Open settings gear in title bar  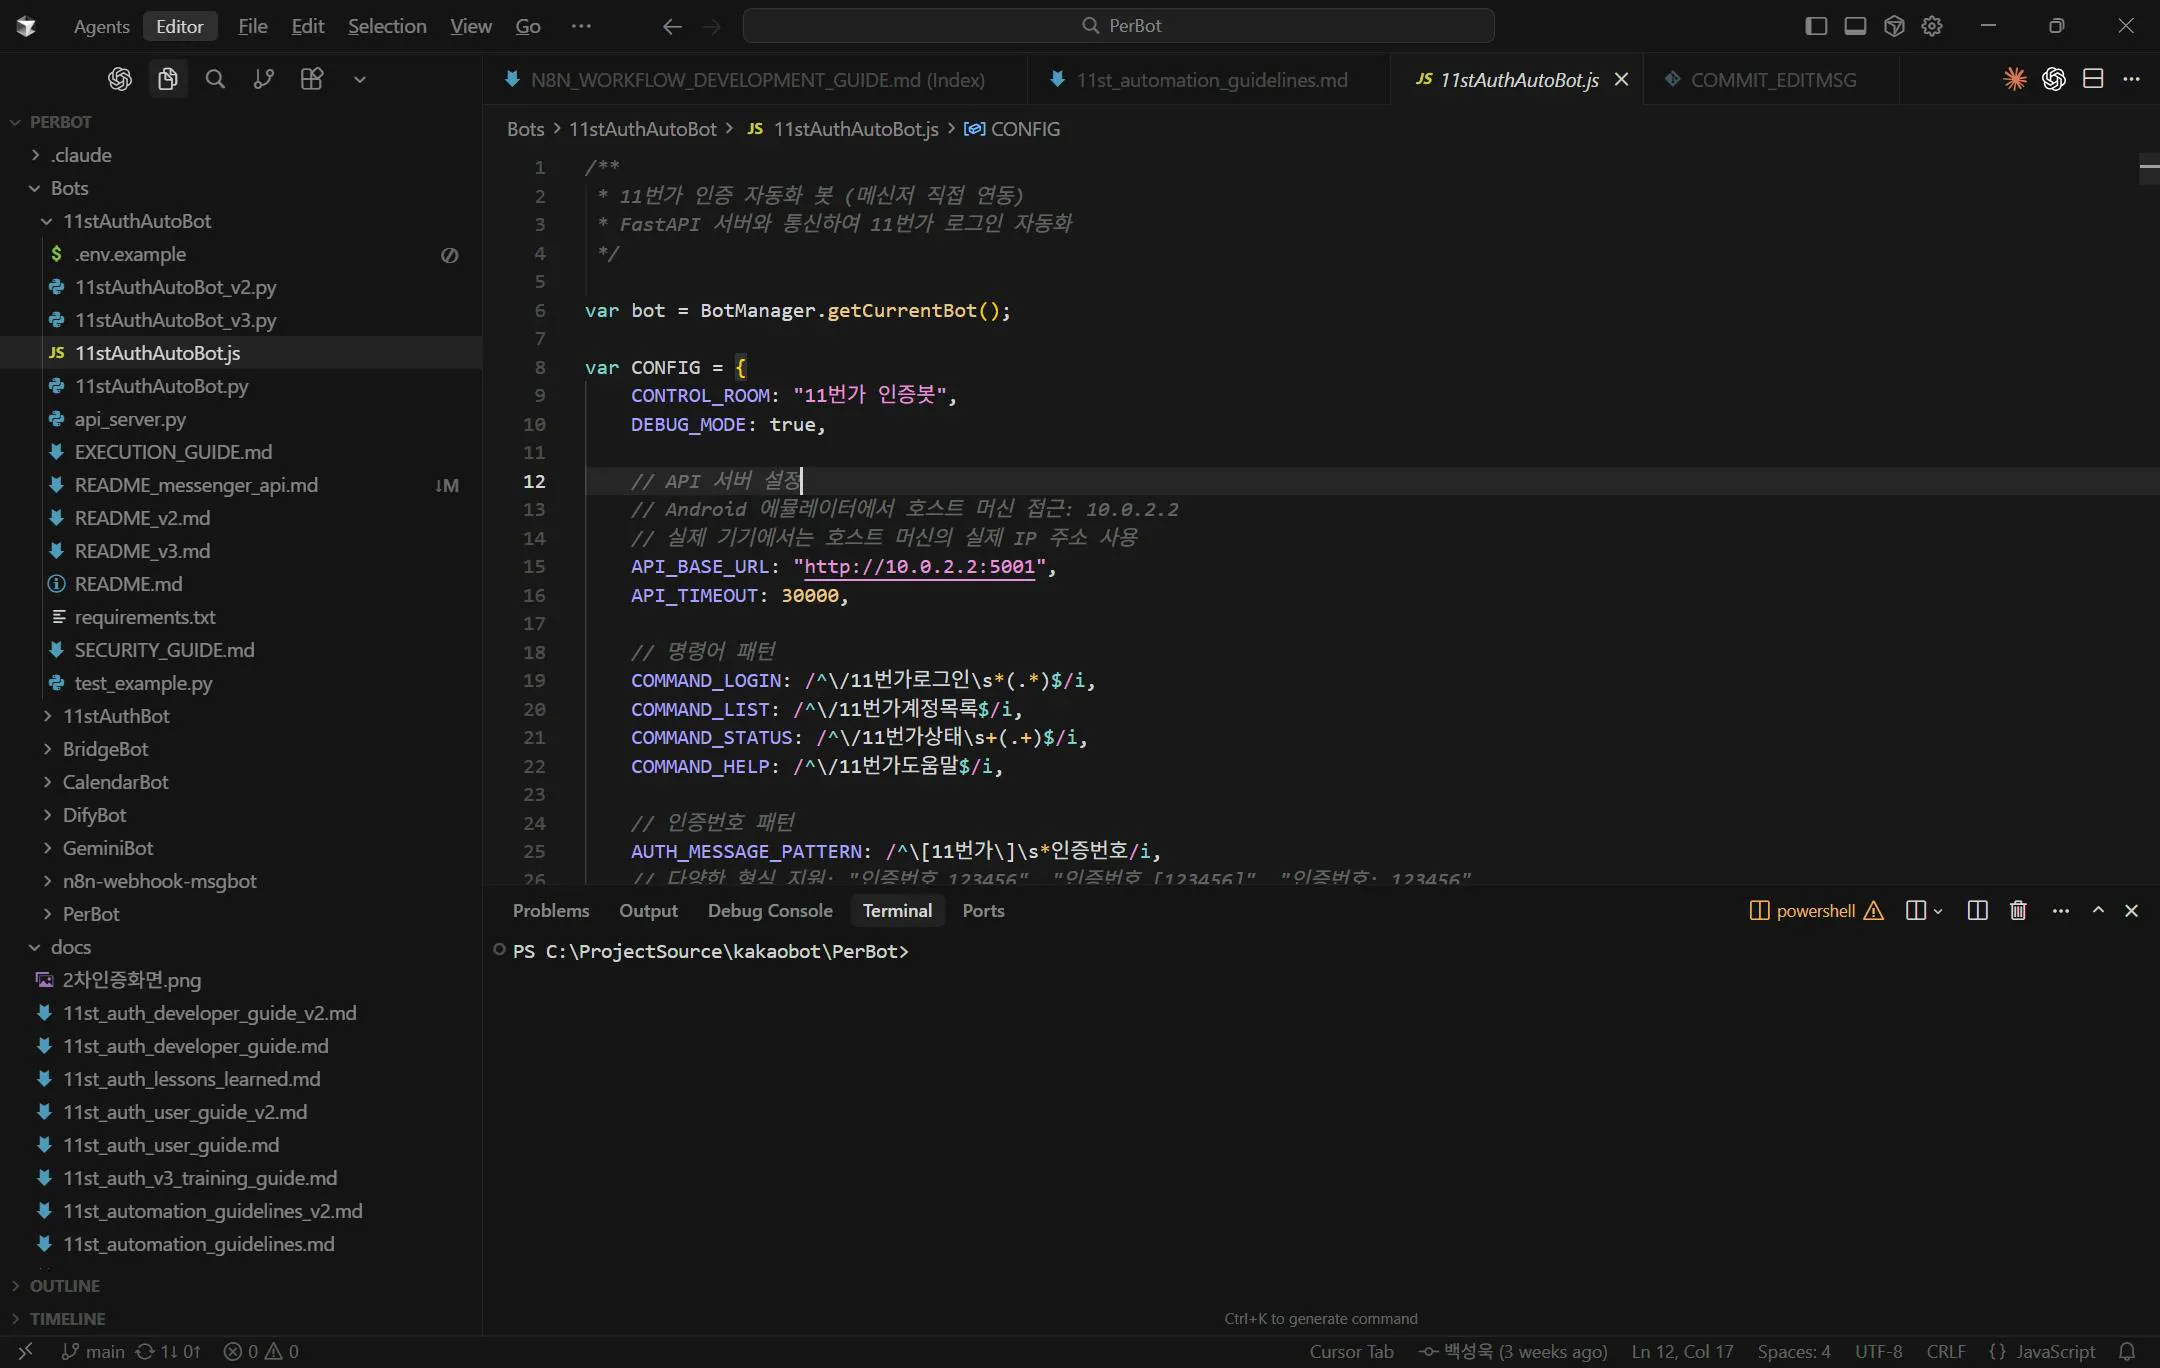point(1932,26)
